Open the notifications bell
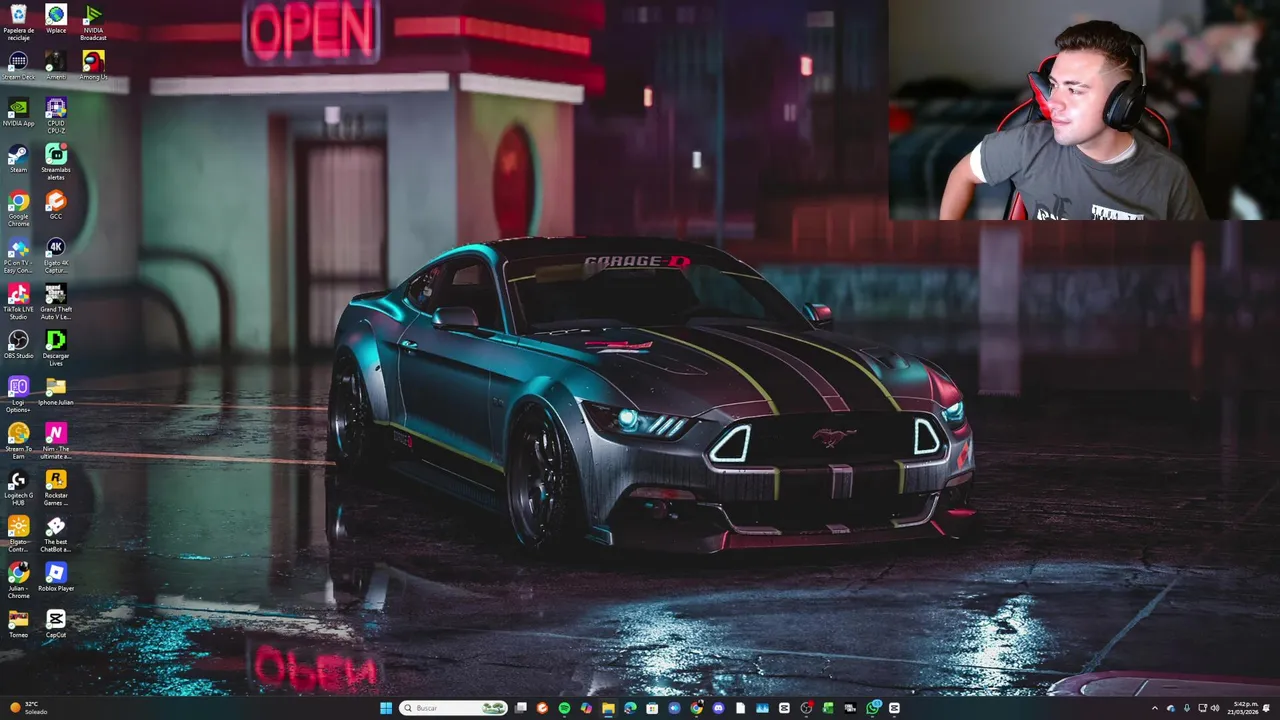Image resolution: width=1280 pixels, height=720 pixels. click(1268, 708)
